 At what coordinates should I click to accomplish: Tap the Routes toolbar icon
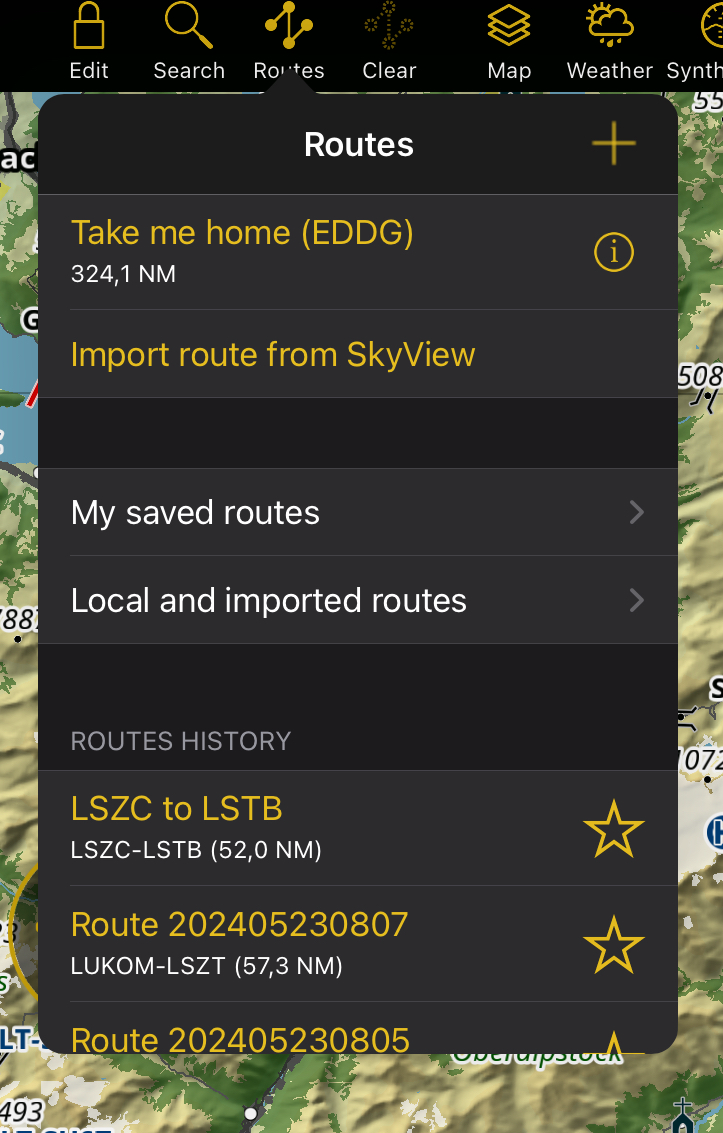(289, 25)
